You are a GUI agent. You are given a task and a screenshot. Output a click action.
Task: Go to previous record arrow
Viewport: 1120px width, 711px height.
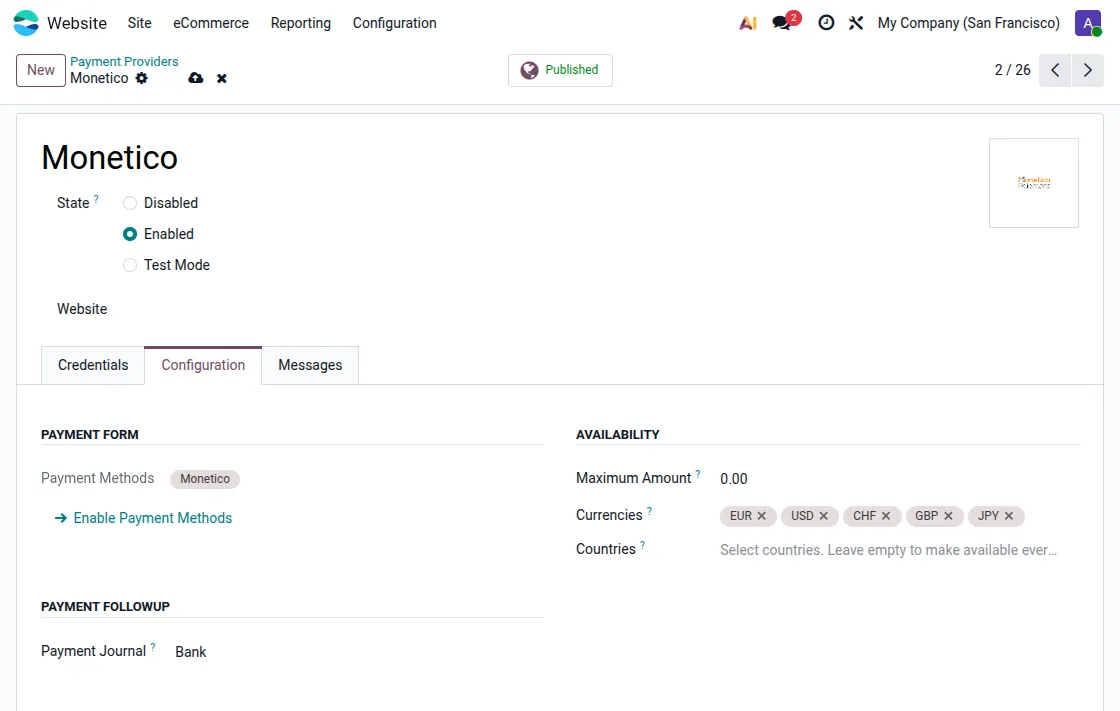click(x=1055, y=70)
